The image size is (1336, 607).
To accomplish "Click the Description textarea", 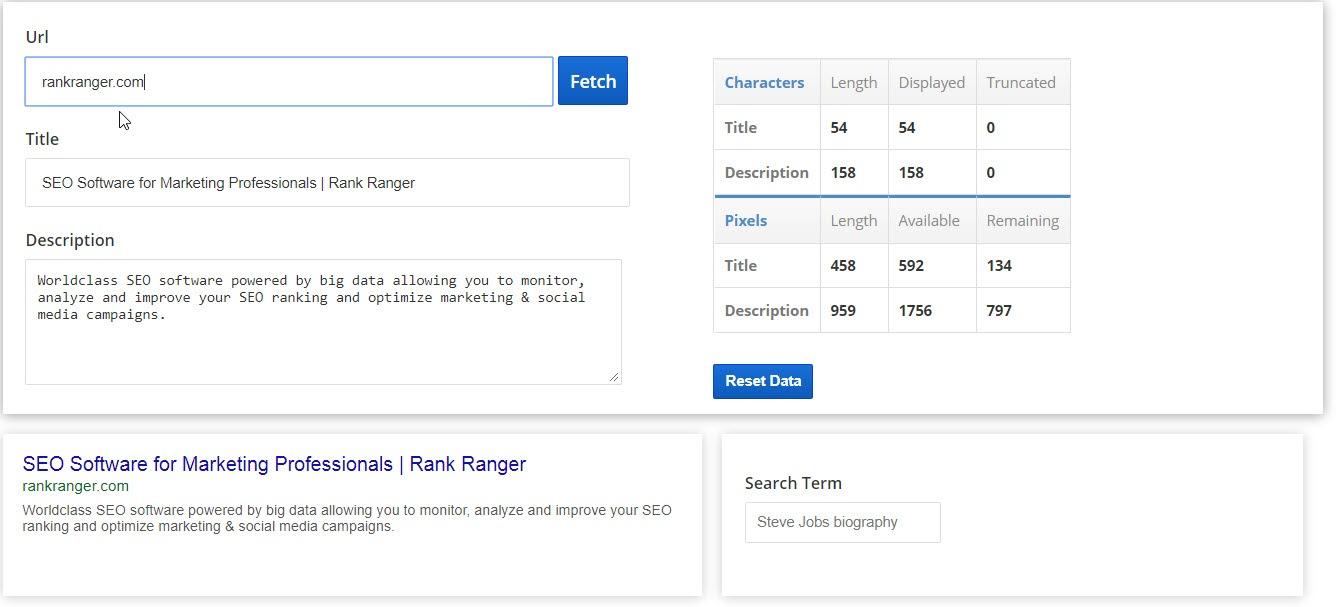I will tap(323, 322).
